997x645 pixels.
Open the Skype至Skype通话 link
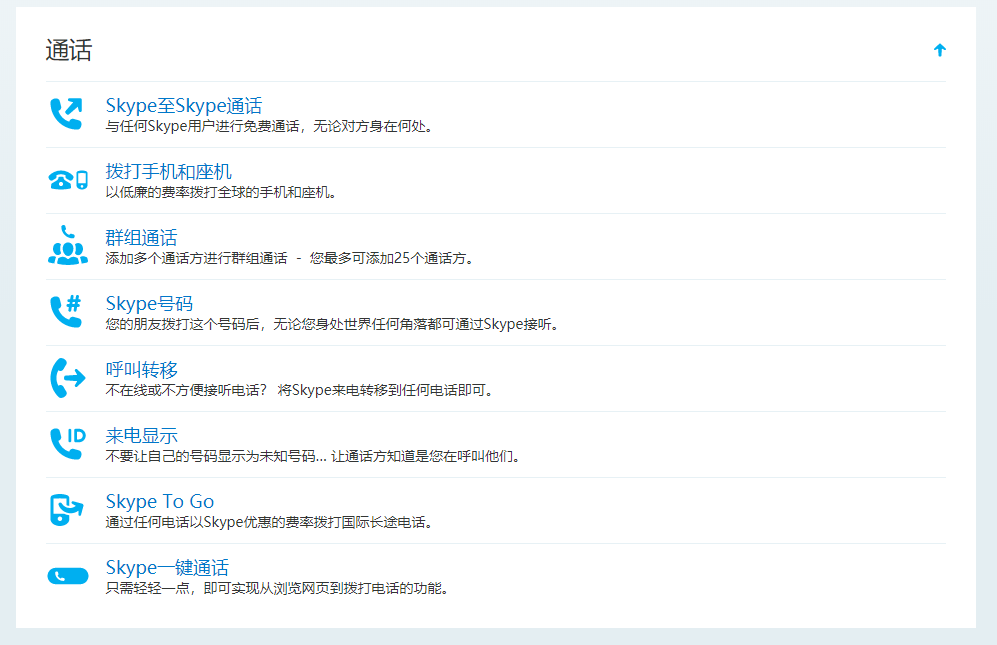tap(184, 106)
